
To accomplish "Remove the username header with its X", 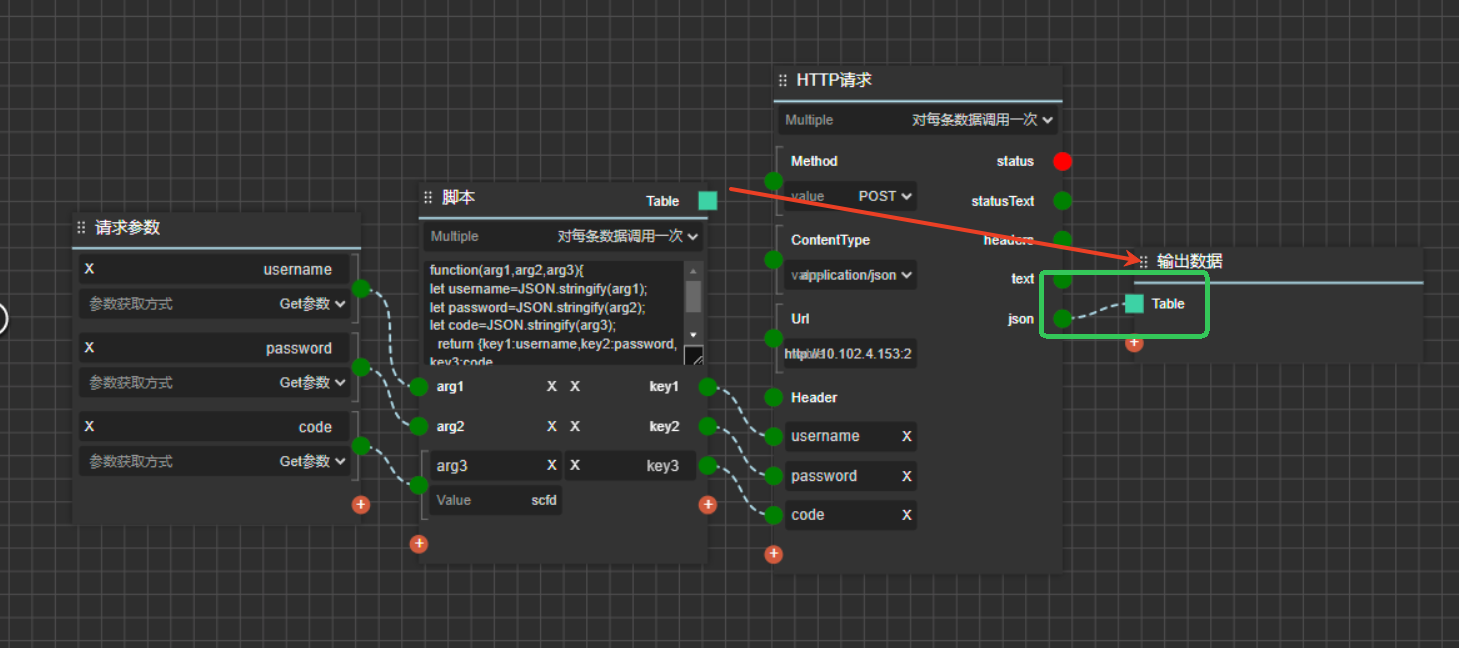I will 906,436.
